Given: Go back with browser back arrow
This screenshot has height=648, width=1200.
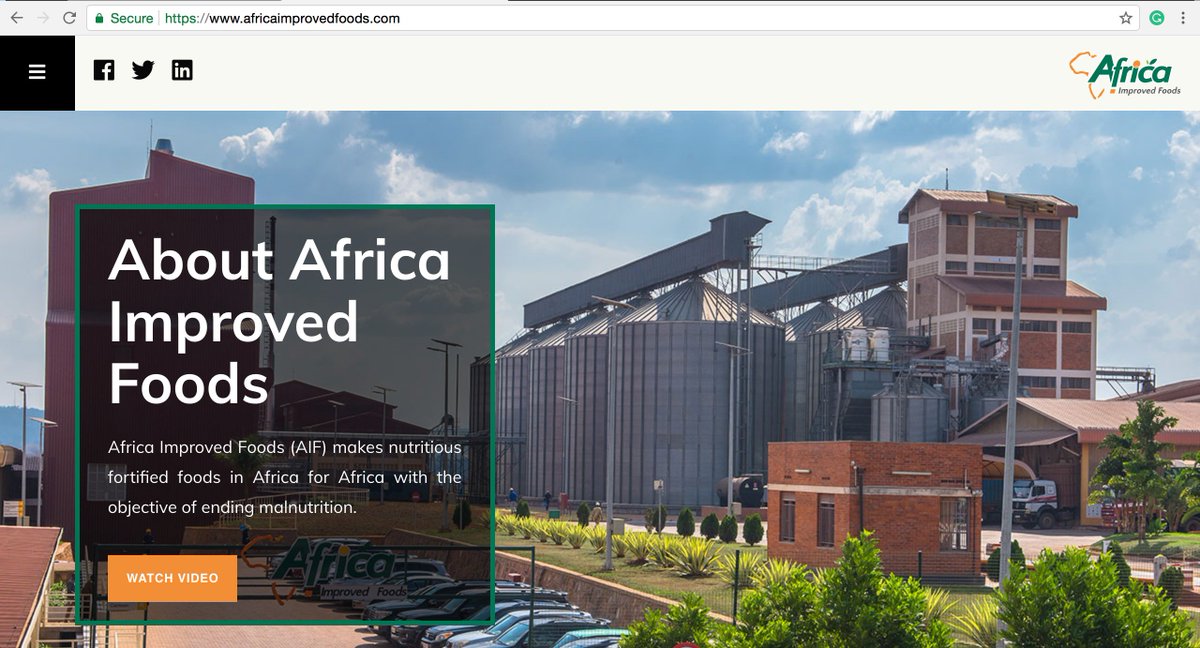Looking at the screenshot, I should tap(17, 18).
